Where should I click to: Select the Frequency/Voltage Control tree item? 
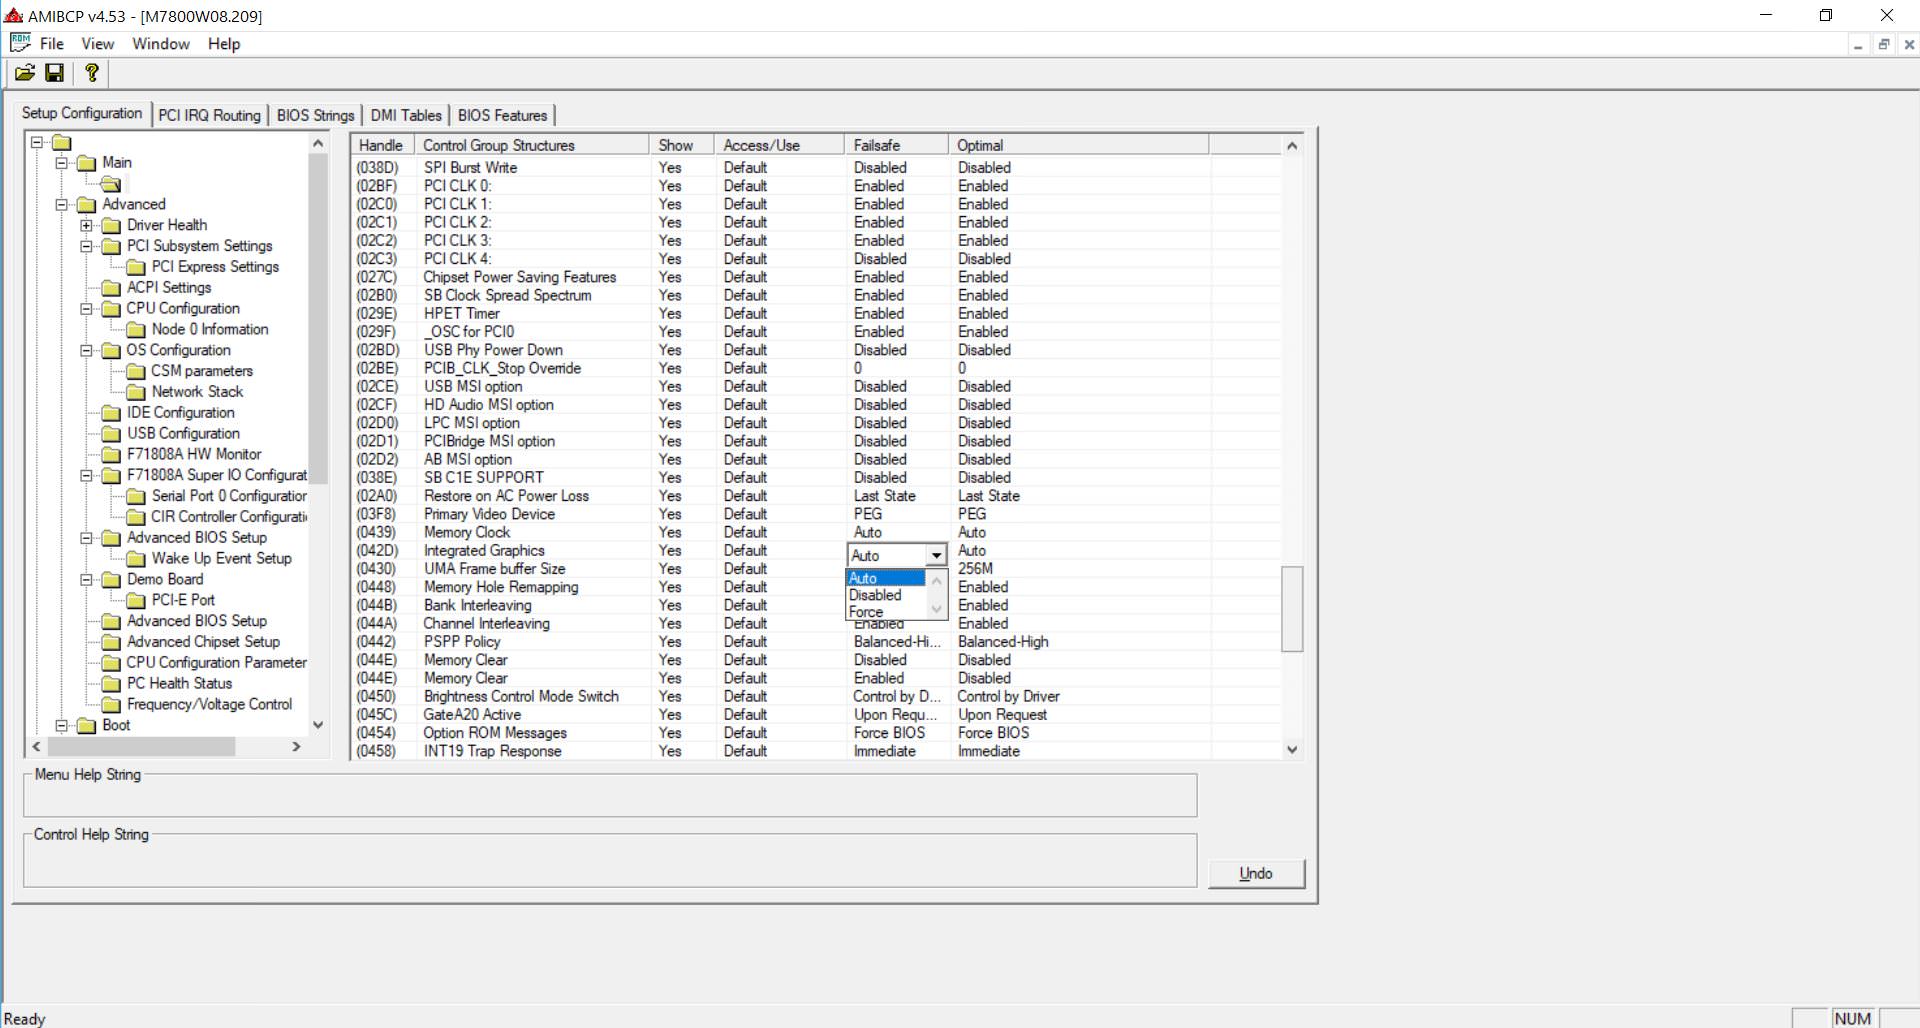(210, 705)
